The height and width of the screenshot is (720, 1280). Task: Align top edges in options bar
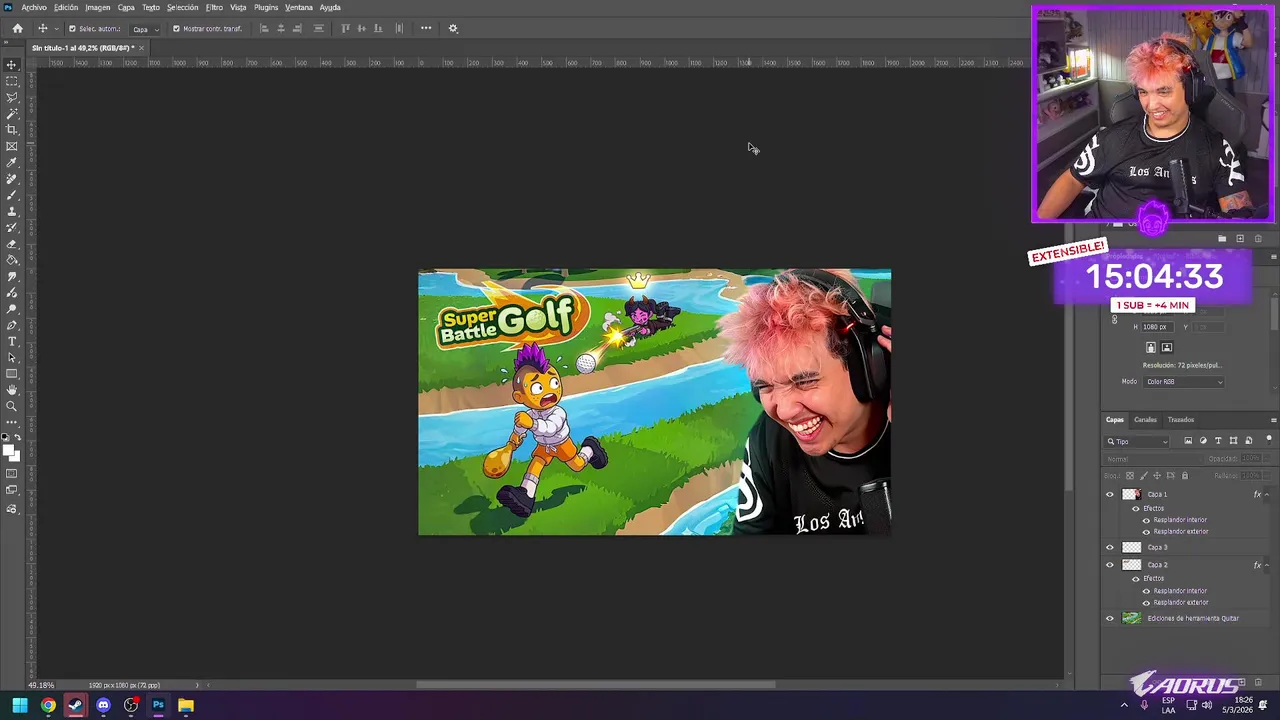pos(345,28)
